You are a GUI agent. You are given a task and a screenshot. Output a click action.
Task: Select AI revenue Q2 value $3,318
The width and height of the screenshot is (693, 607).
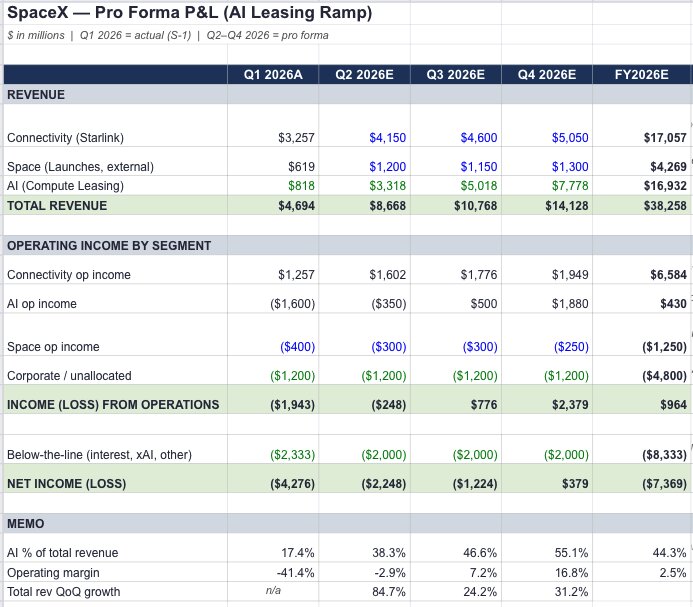pyautogui.click(x=388, y=186)
